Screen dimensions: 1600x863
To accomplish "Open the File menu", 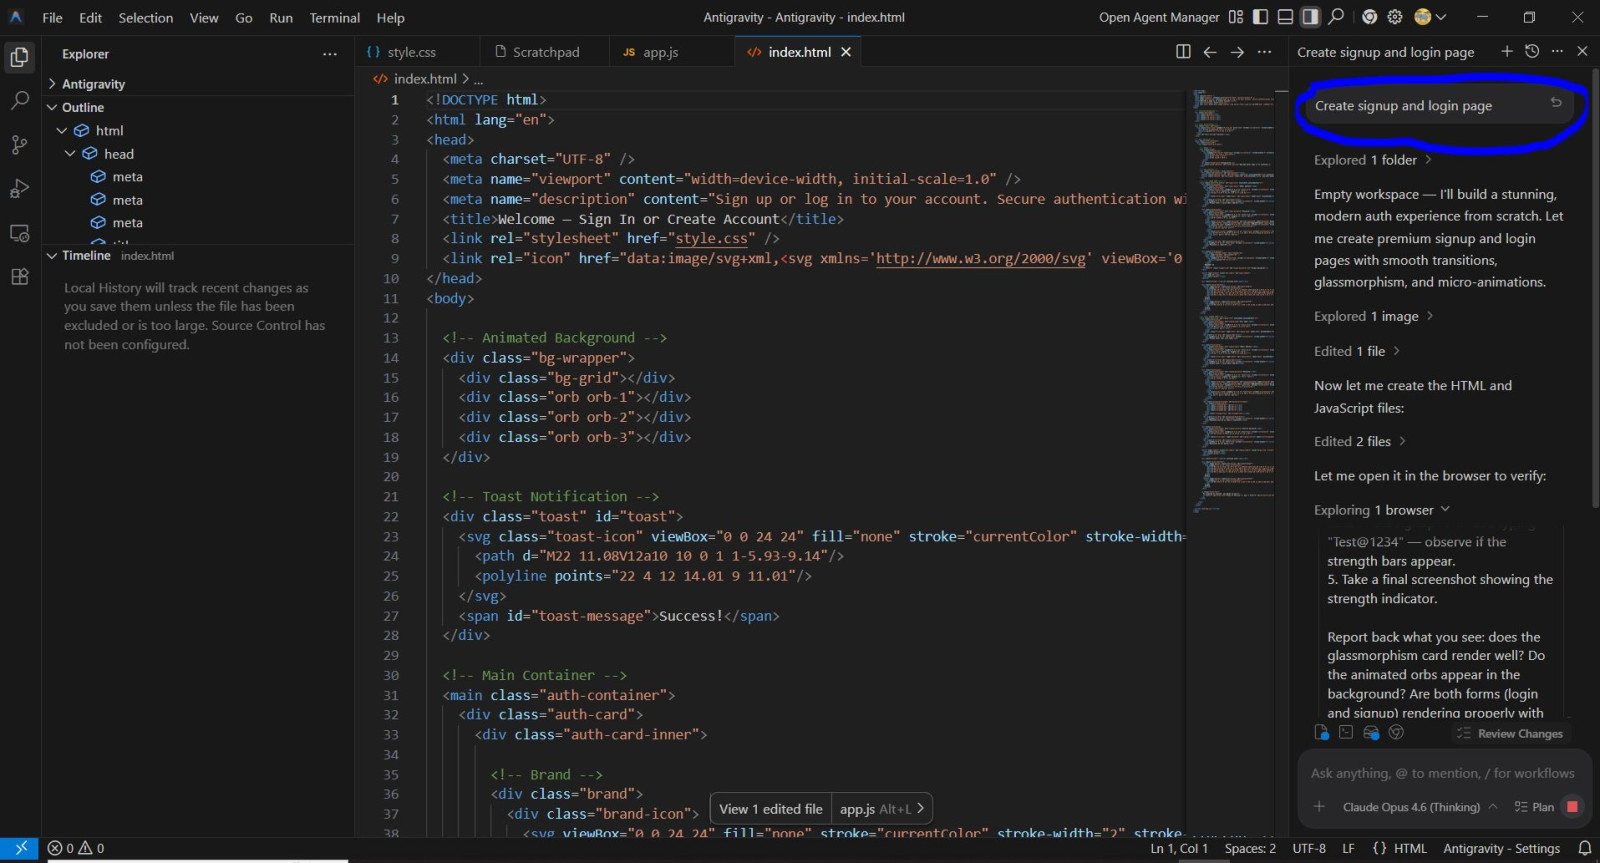I will click(52, 18).
